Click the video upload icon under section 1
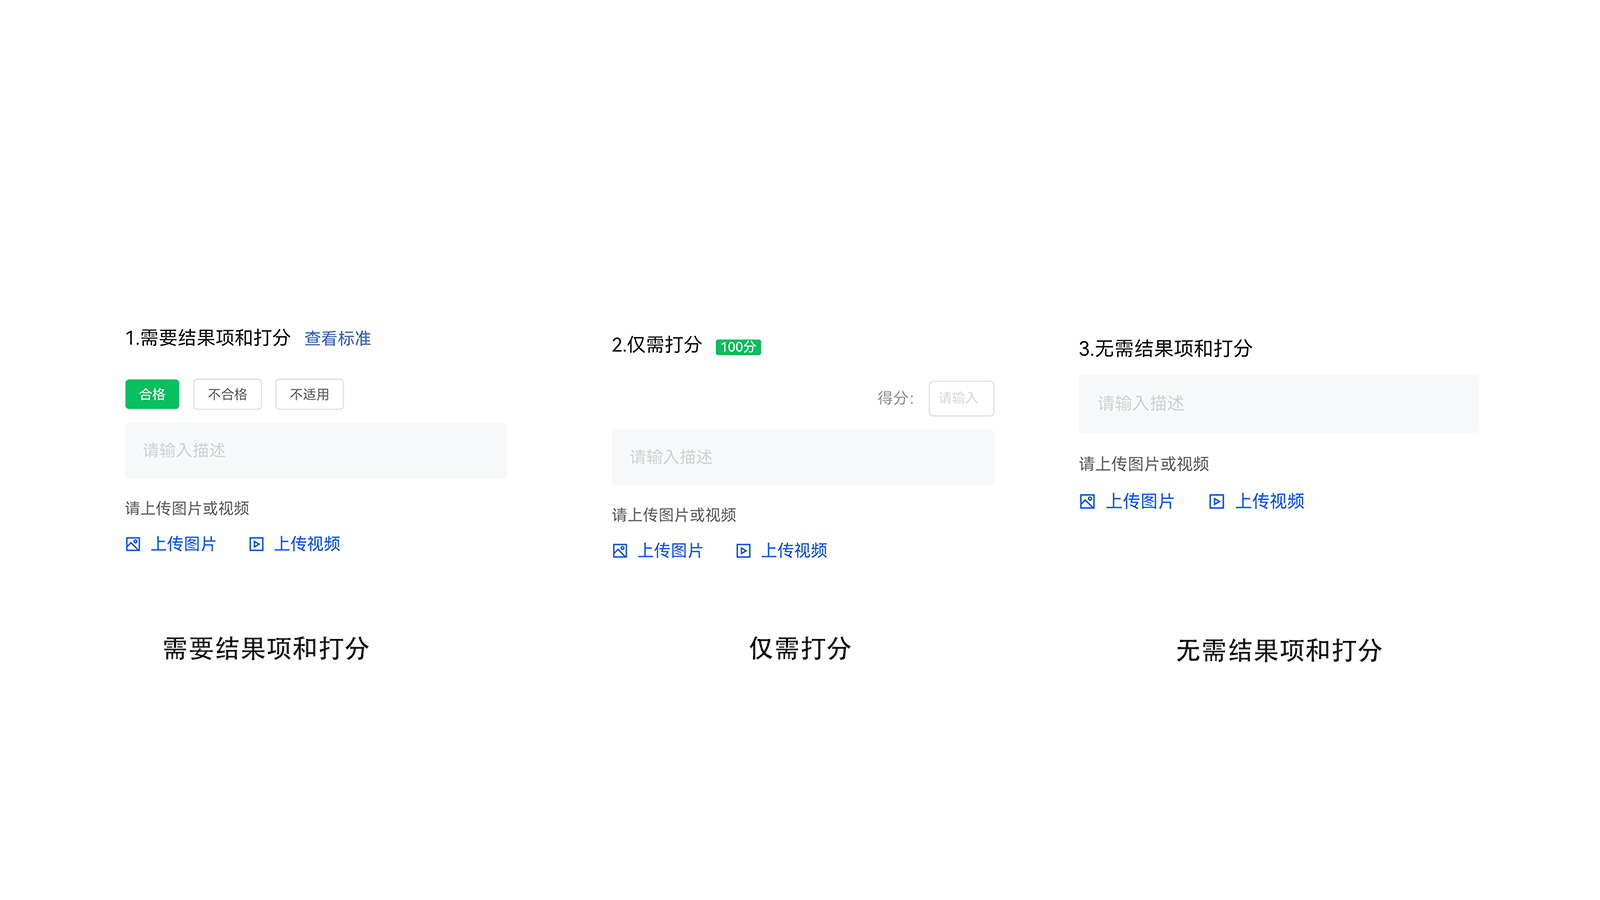This screenshot has height=900, width=1600. click(x=256, y=544)
